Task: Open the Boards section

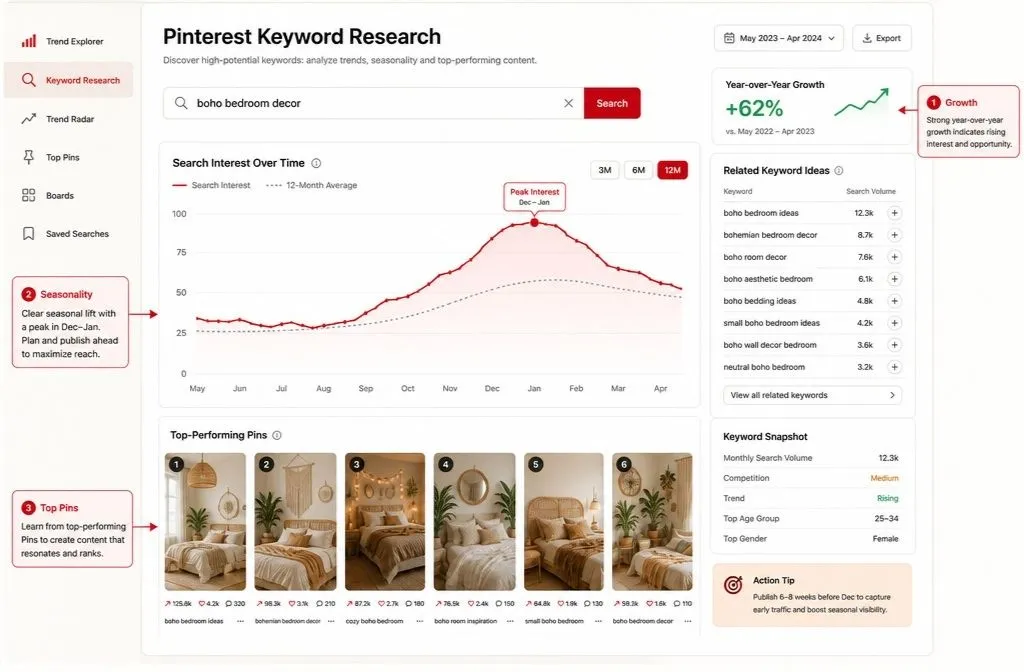Action: [x=48, y=195]
